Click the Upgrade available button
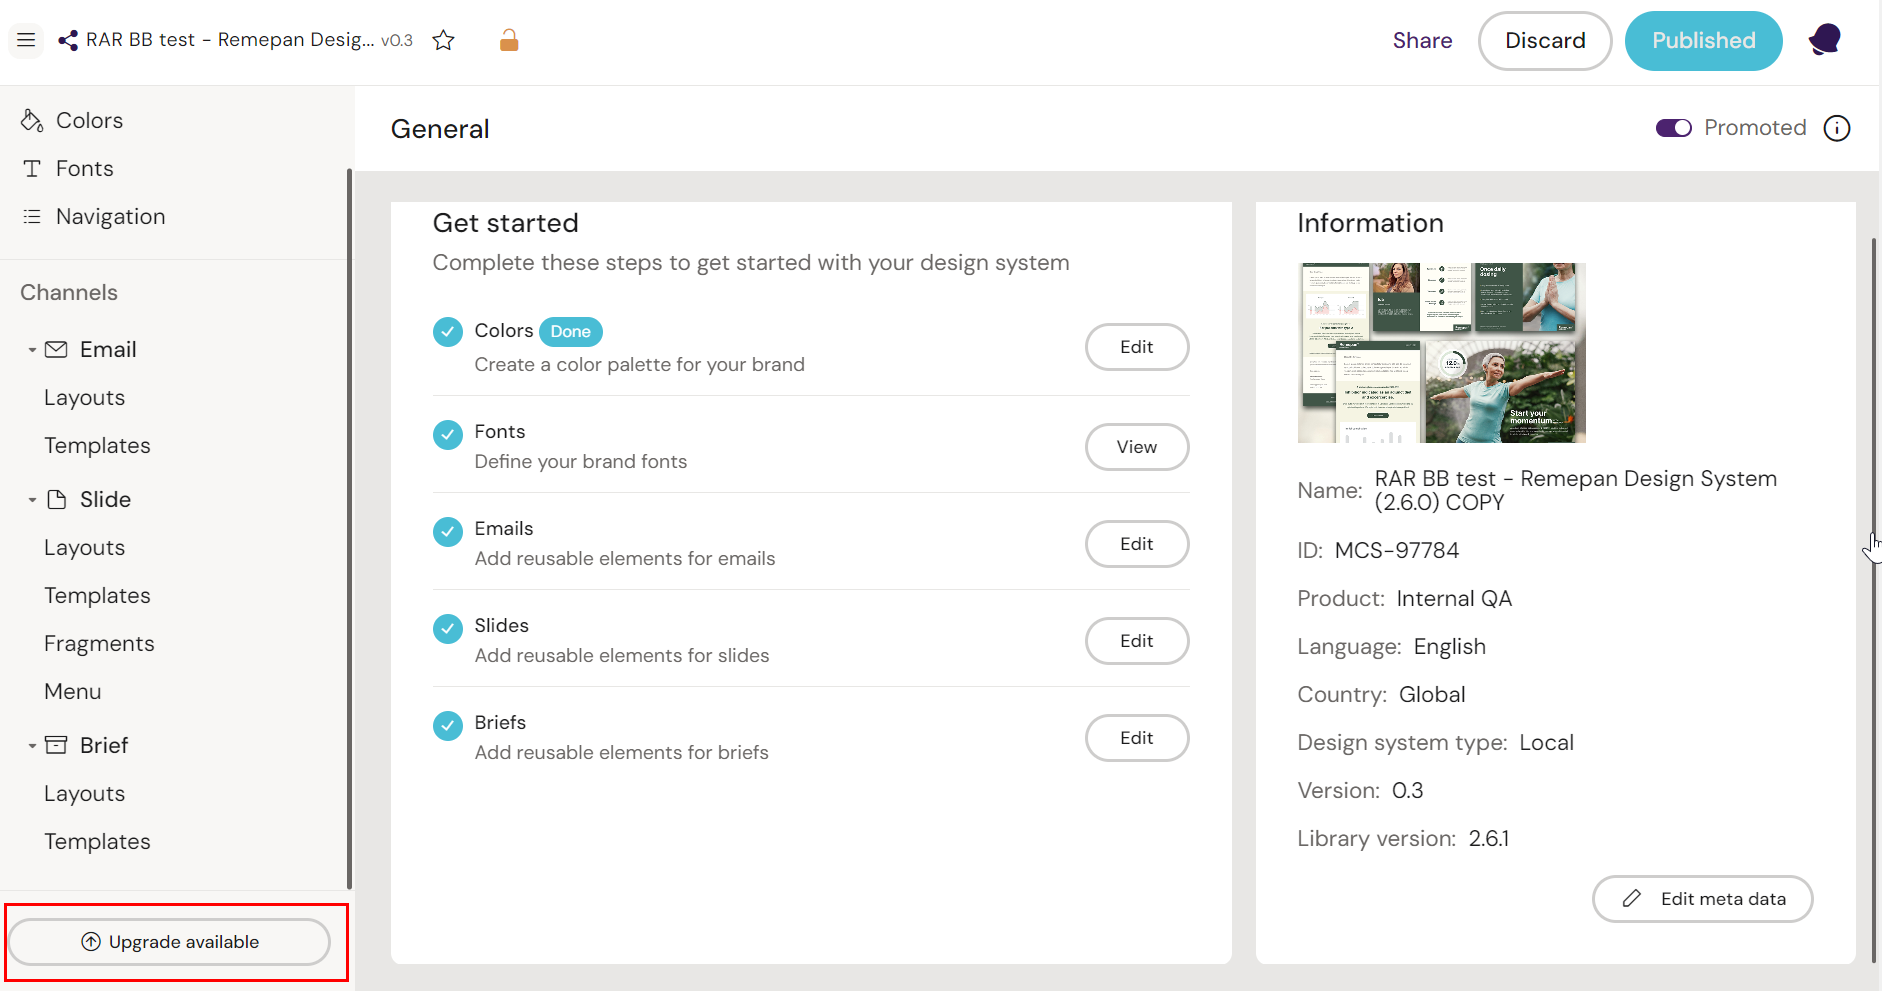The height and width of the screenshot is (991, 1882). [x=169, y=942]
